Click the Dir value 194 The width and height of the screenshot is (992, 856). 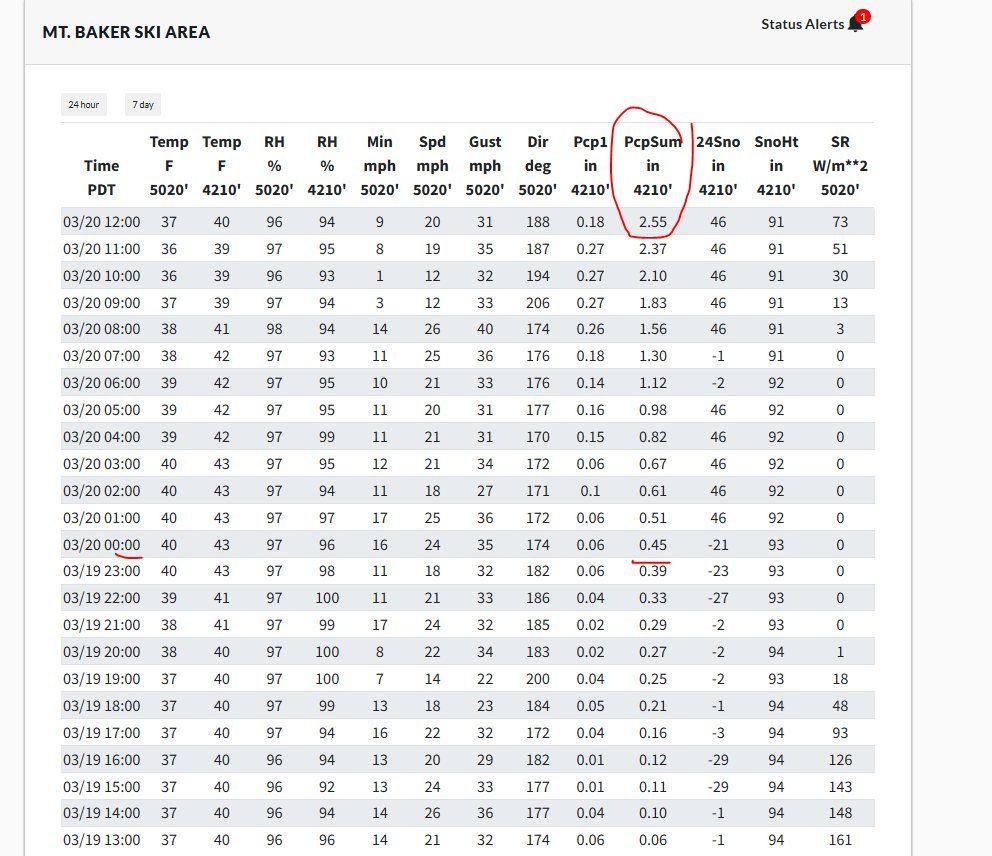click(538, 276)
